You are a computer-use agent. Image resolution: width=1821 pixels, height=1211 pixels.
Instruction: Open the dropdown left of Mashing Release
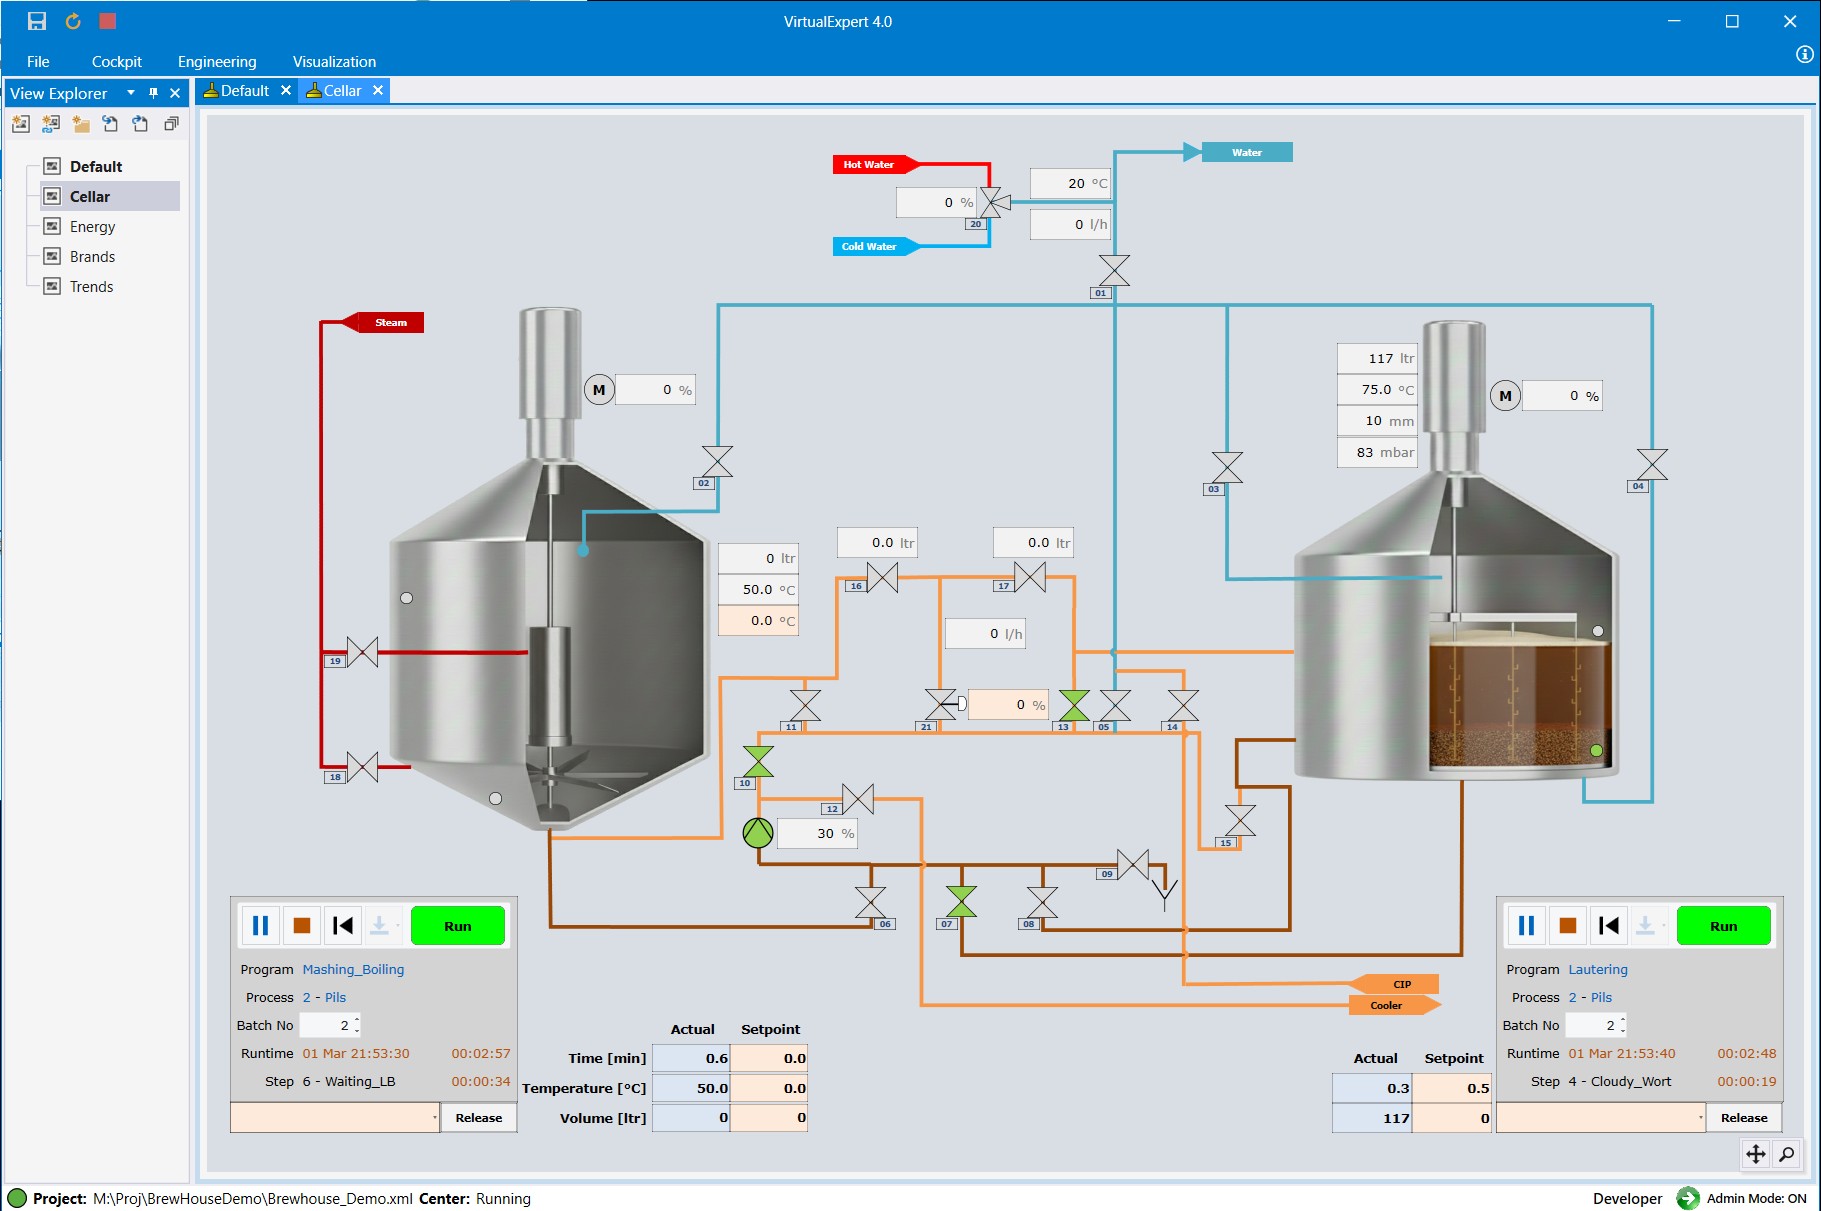tap(434, 1118)
